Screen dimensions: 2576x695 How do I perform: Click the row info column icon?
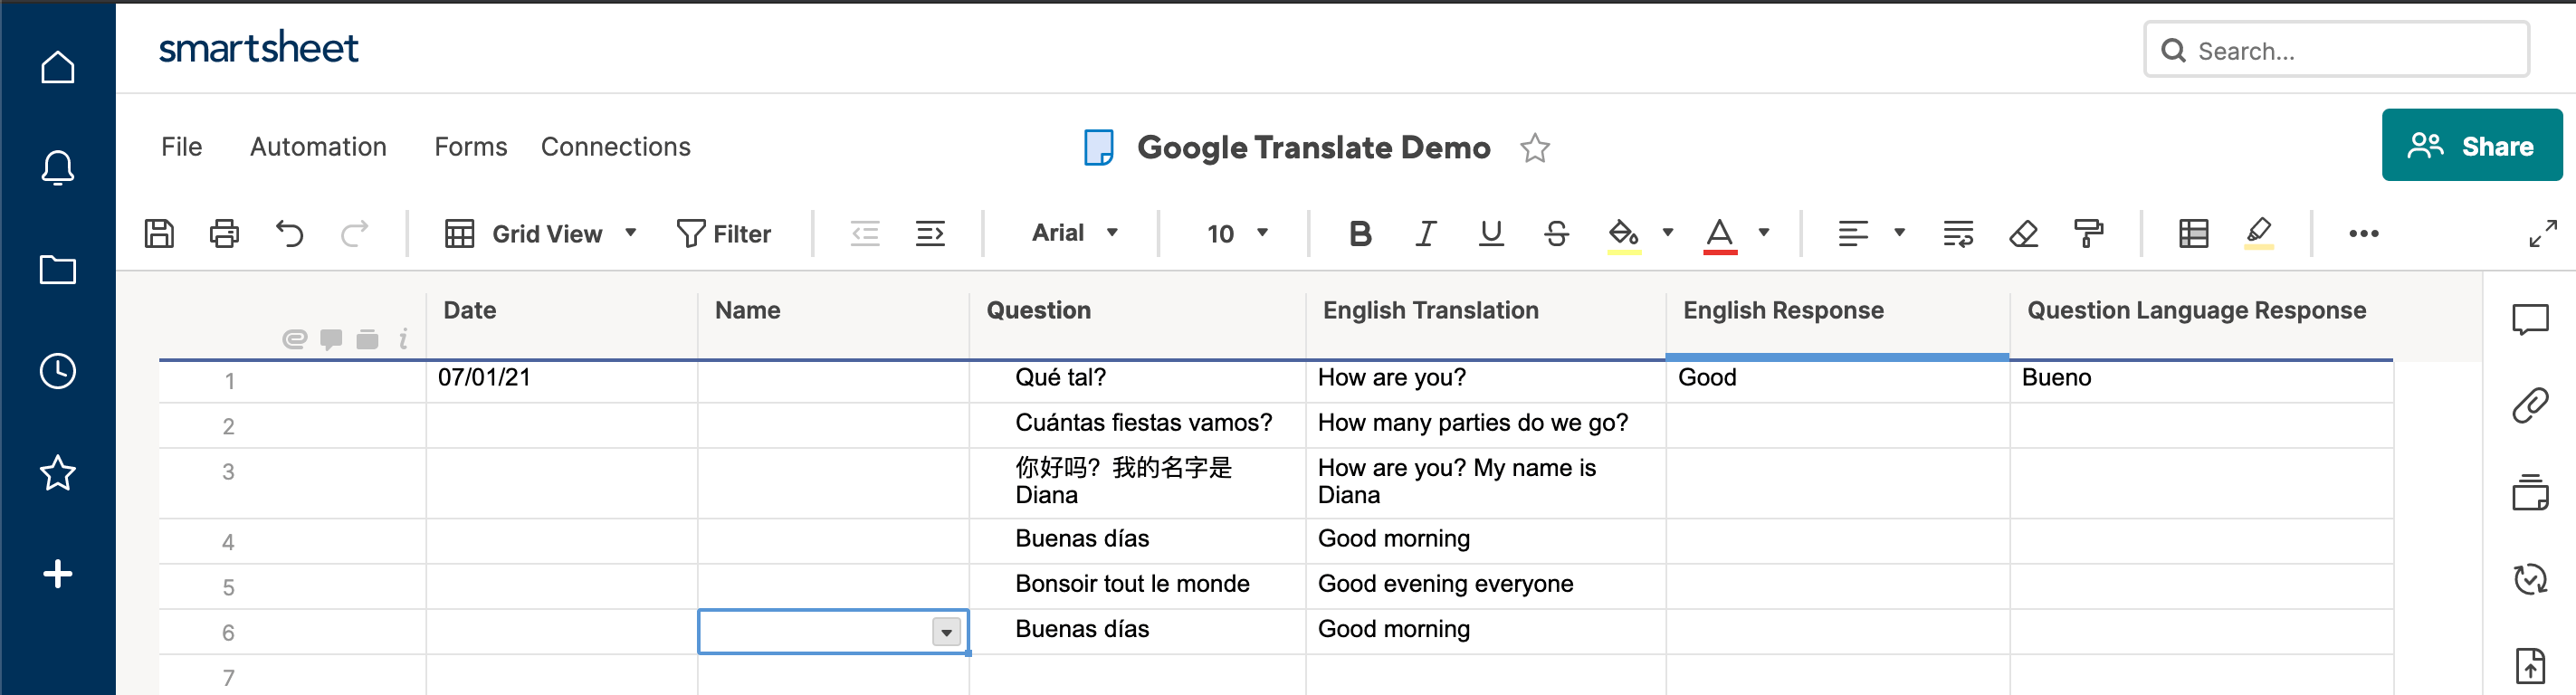(x=403, y=339)
